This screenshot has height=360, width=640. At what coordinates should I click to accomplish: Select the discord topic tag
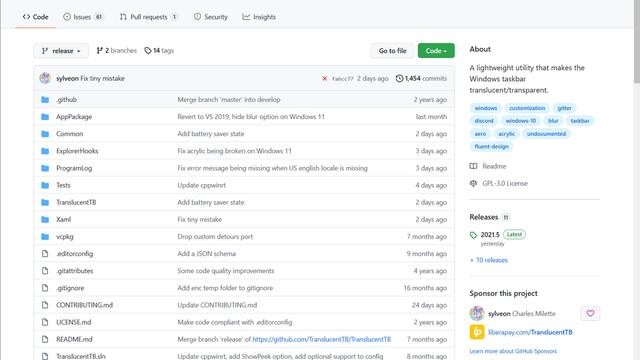(x=484, y=121)
